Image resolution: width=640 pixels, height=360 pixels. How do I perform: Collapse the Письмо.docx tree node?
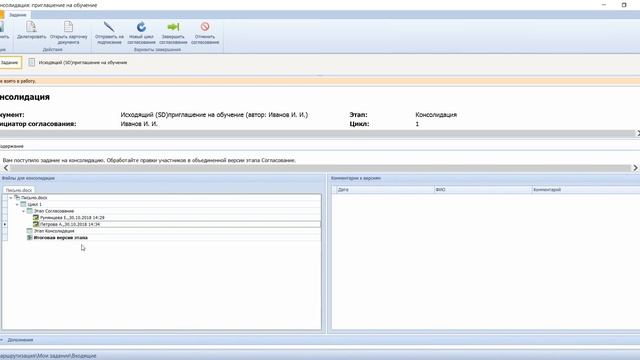click(11, 198)
